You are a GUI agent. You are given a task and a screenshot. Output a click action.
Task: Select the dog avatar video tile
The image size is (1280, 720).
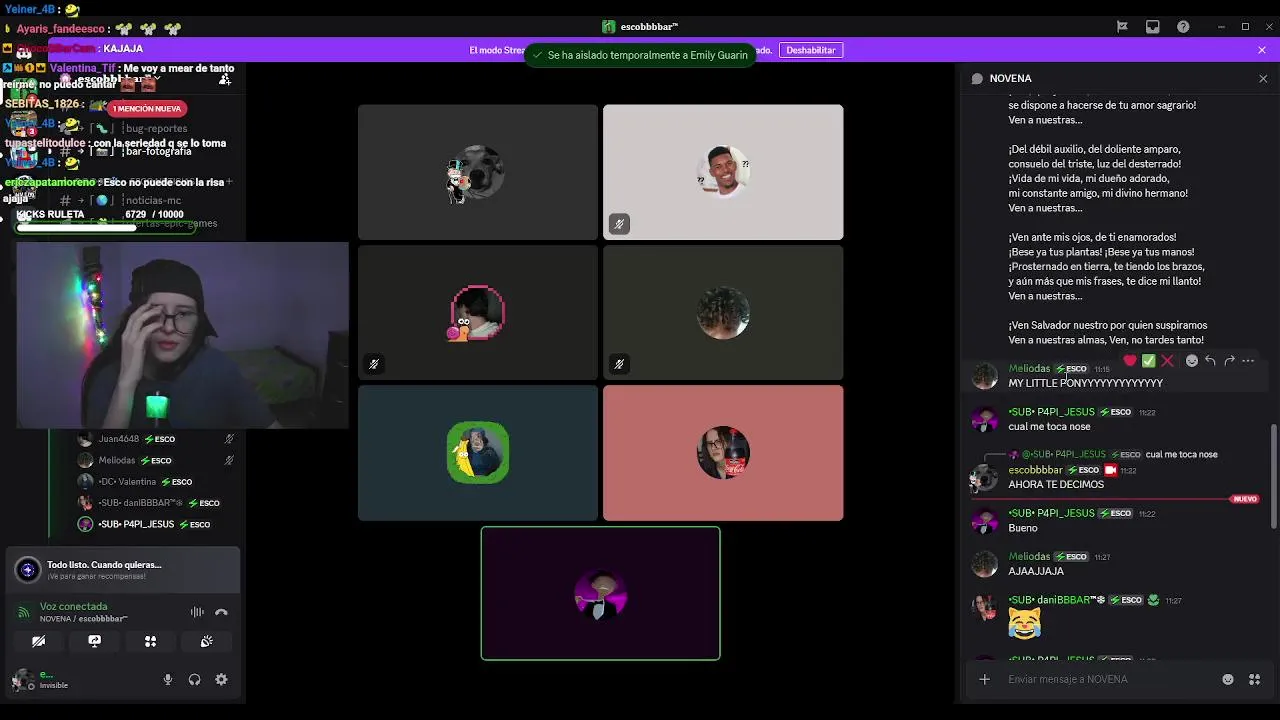[477, 172]
